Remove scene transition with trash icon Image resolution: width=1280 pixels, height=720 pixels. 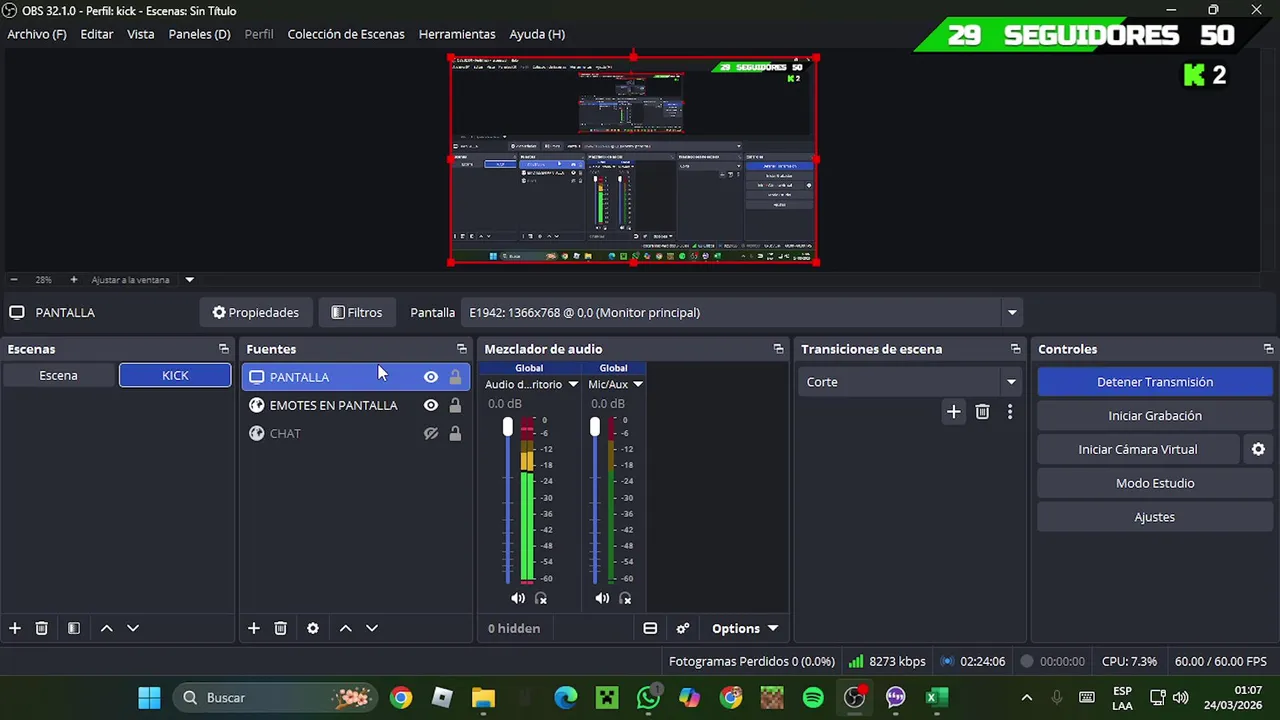pyautogui.click(x=982, y=412)
